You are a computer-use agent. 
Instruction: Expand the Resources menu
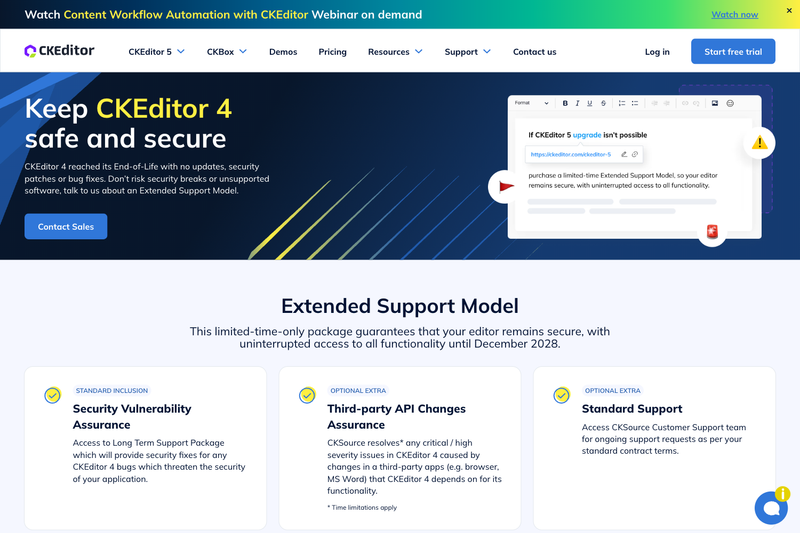[x=395, y=52]
